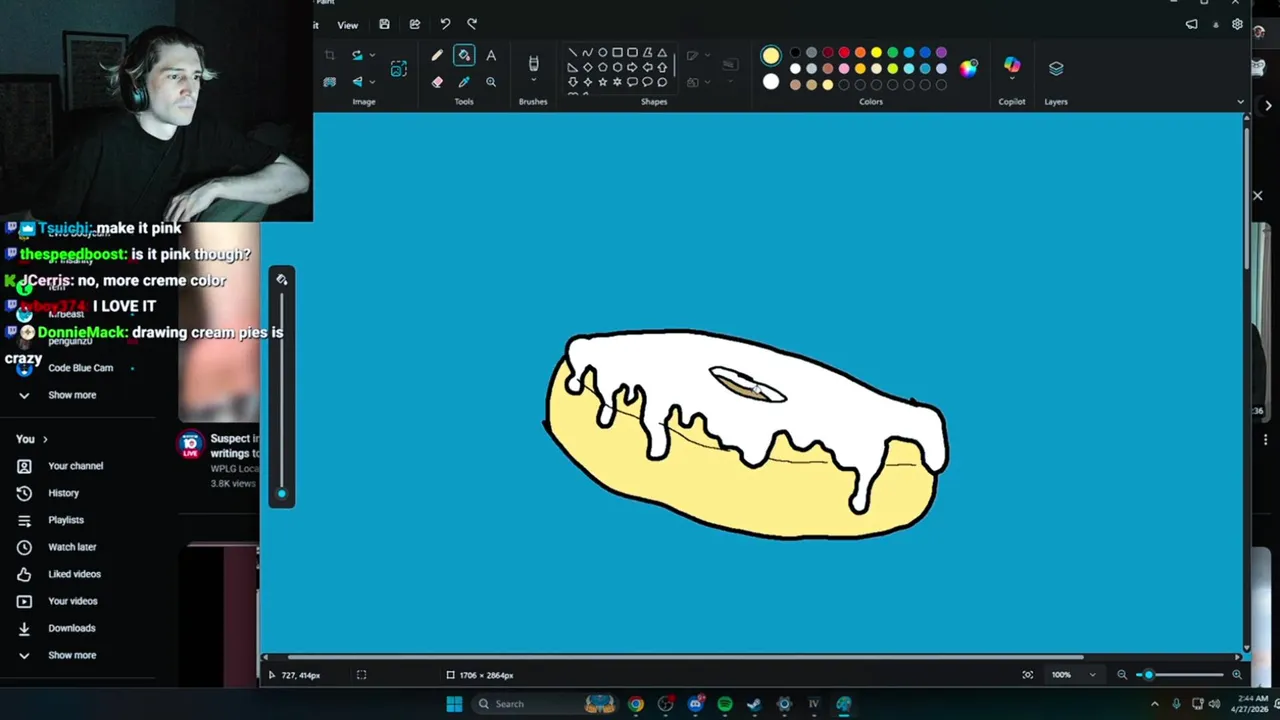Open 'Liked videos' in YouTube sidebar
Viewport: 1280px width, 720px height.
click(74, 574)
